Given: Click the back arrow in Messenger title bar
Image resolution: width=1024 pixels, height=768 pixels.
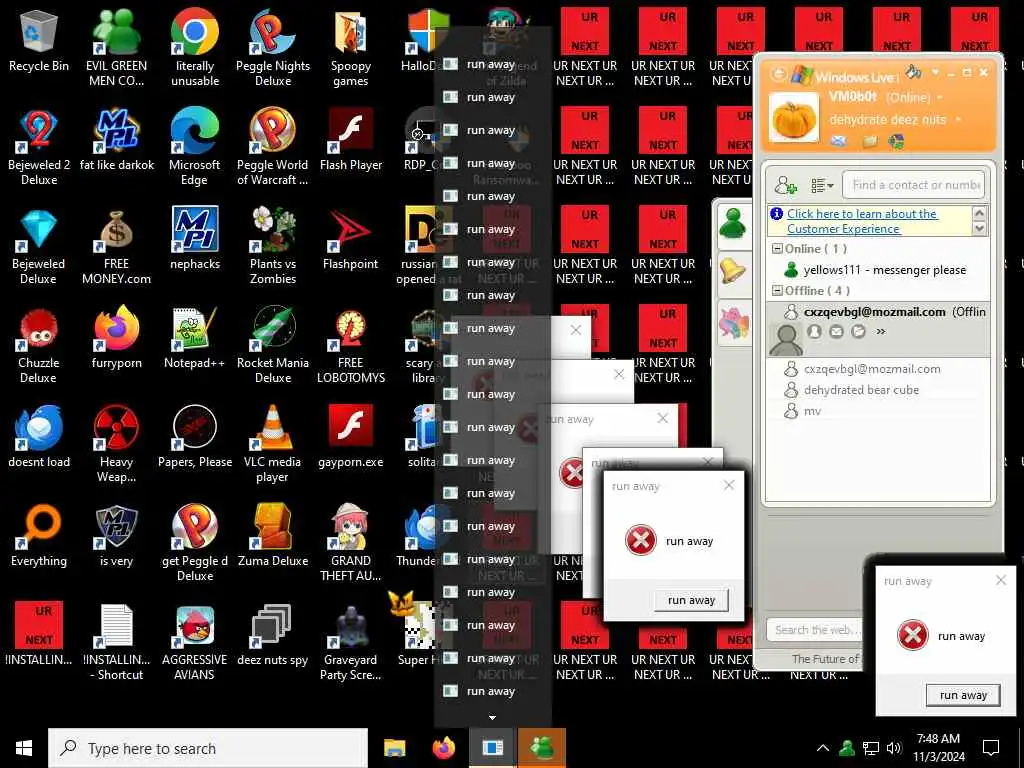Looking at the screenshot, I should [778, 74].
